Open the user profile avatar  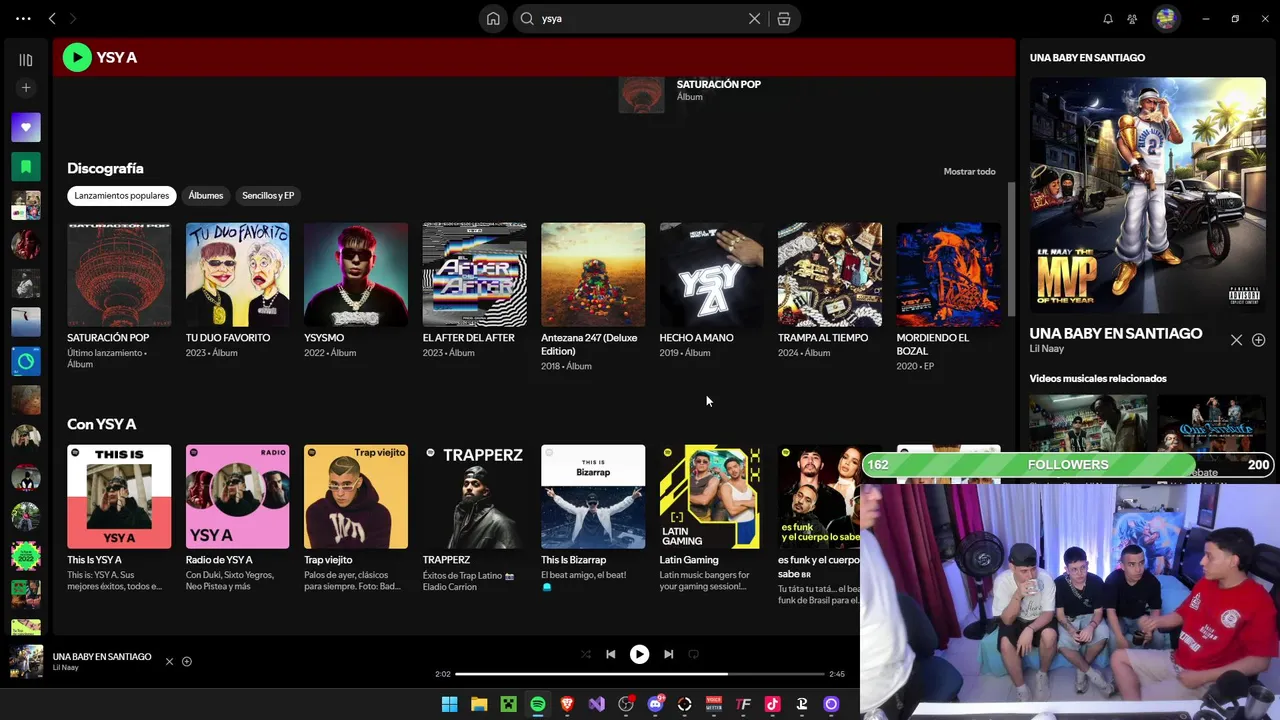pyautogui.click(x=1166, y=18)
